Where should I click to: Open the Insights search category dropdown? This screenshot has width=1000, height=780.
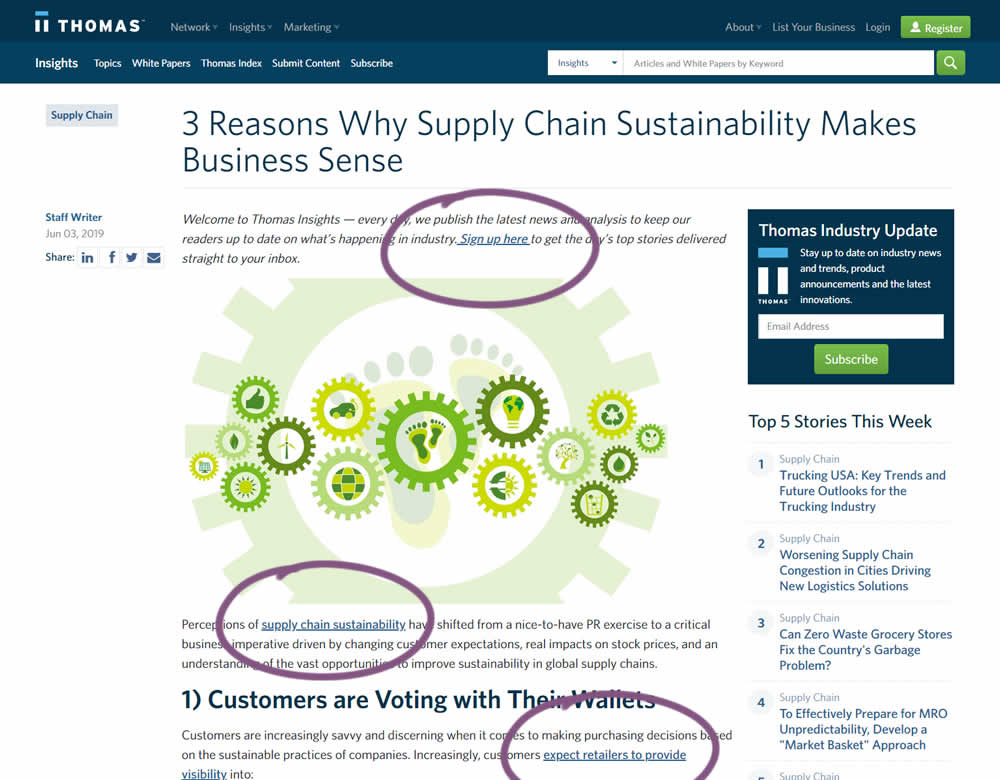click(x=586, y=63)
